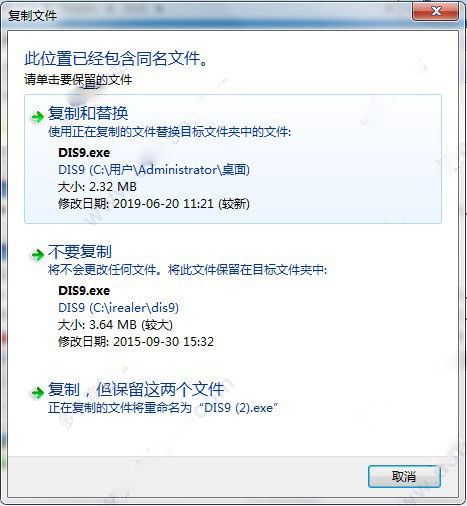
Task: Select 复制，但保留这两个文件 option
Action: [x=136, y=389]
